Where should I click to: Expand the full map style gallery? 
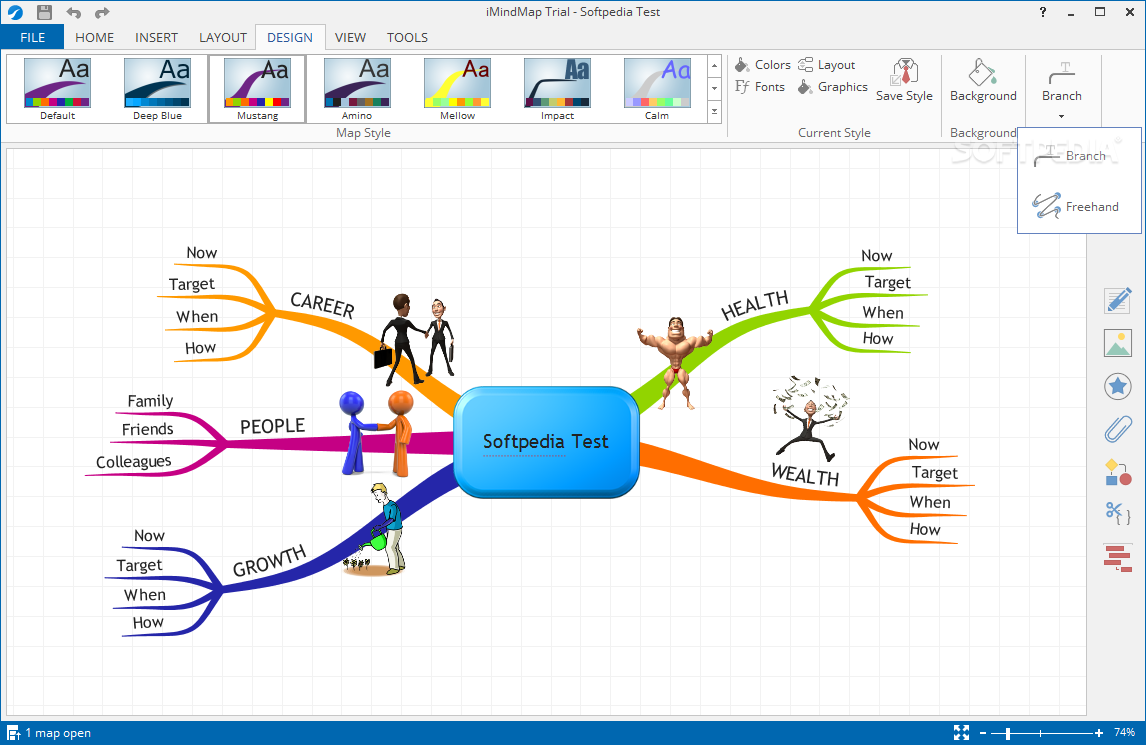click(x=715, y=112)
